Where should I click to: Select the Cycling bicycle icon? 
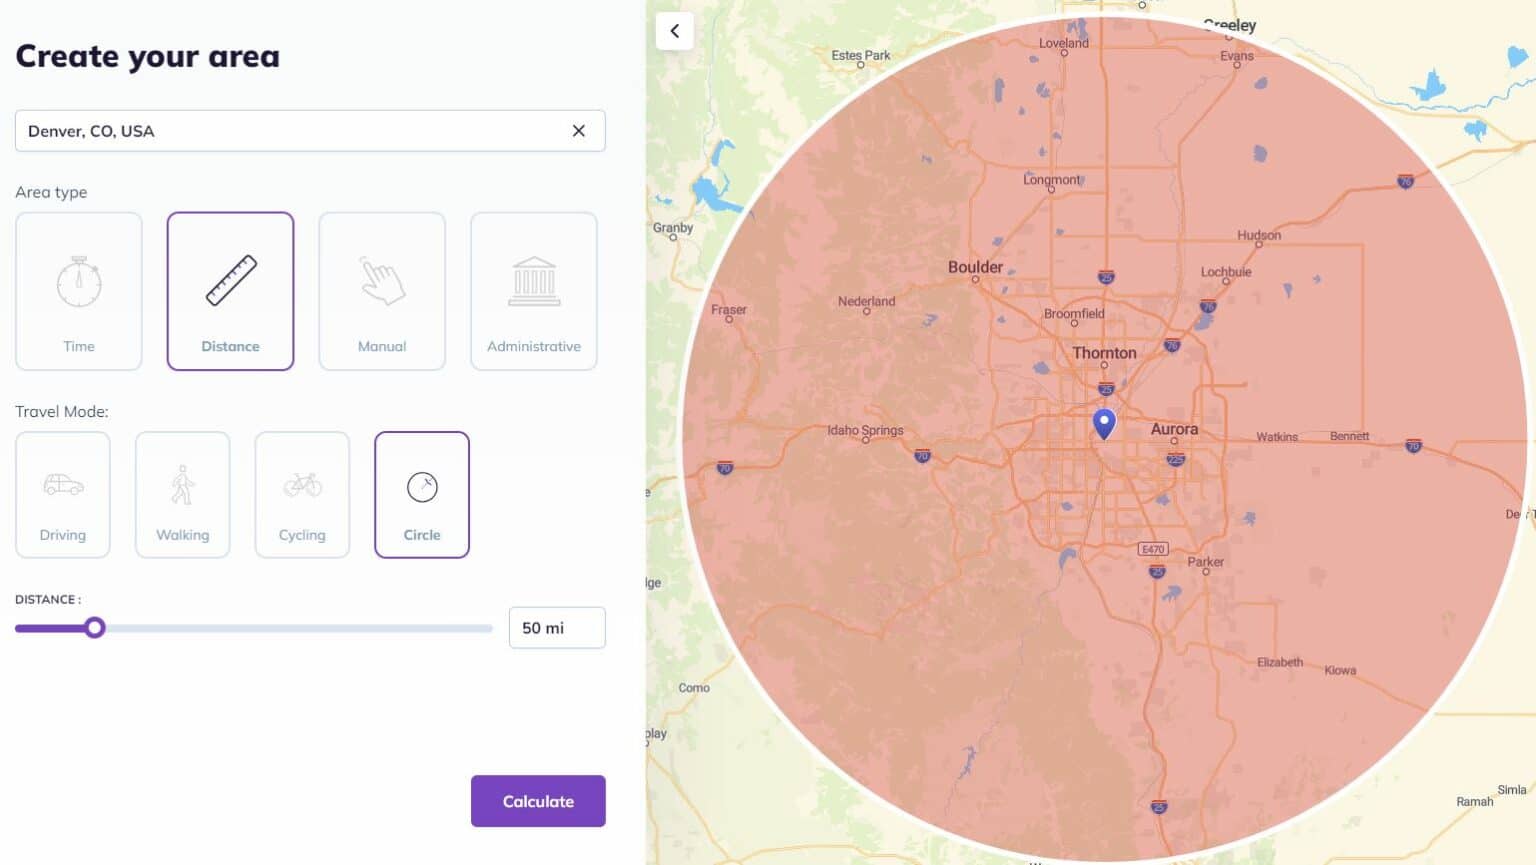tap(302, 483)
